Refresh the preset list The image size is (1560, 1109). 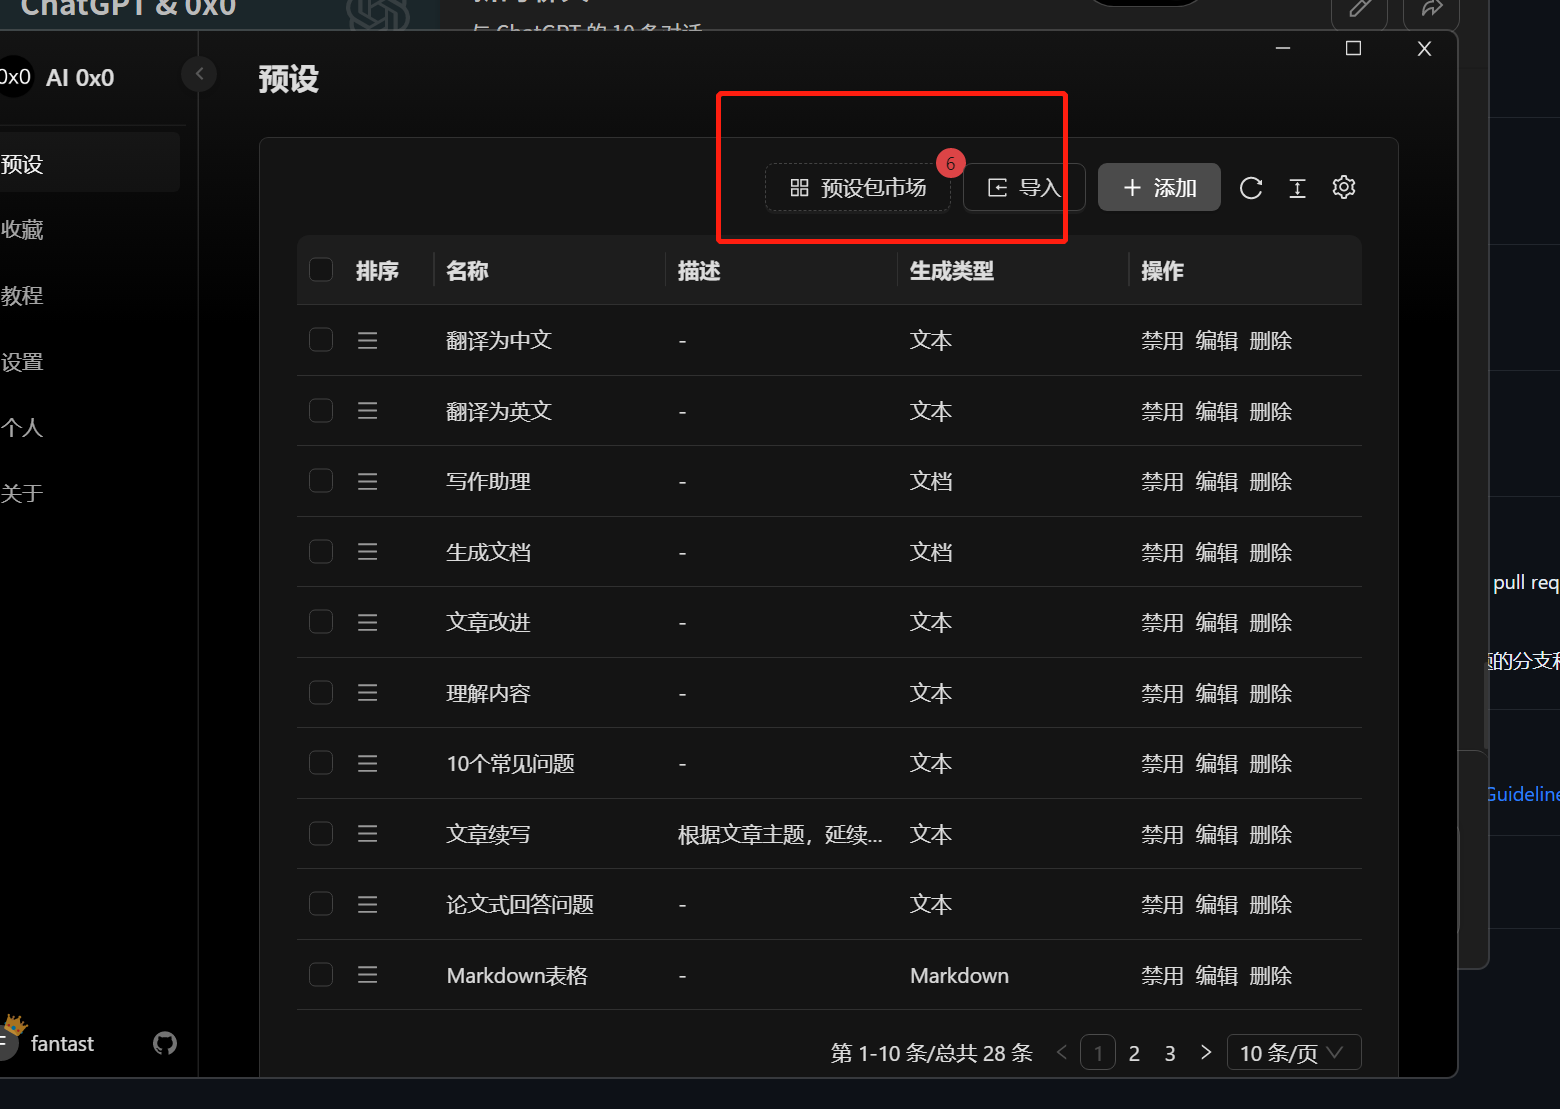pyautogui.click(x=1250, y=187)
